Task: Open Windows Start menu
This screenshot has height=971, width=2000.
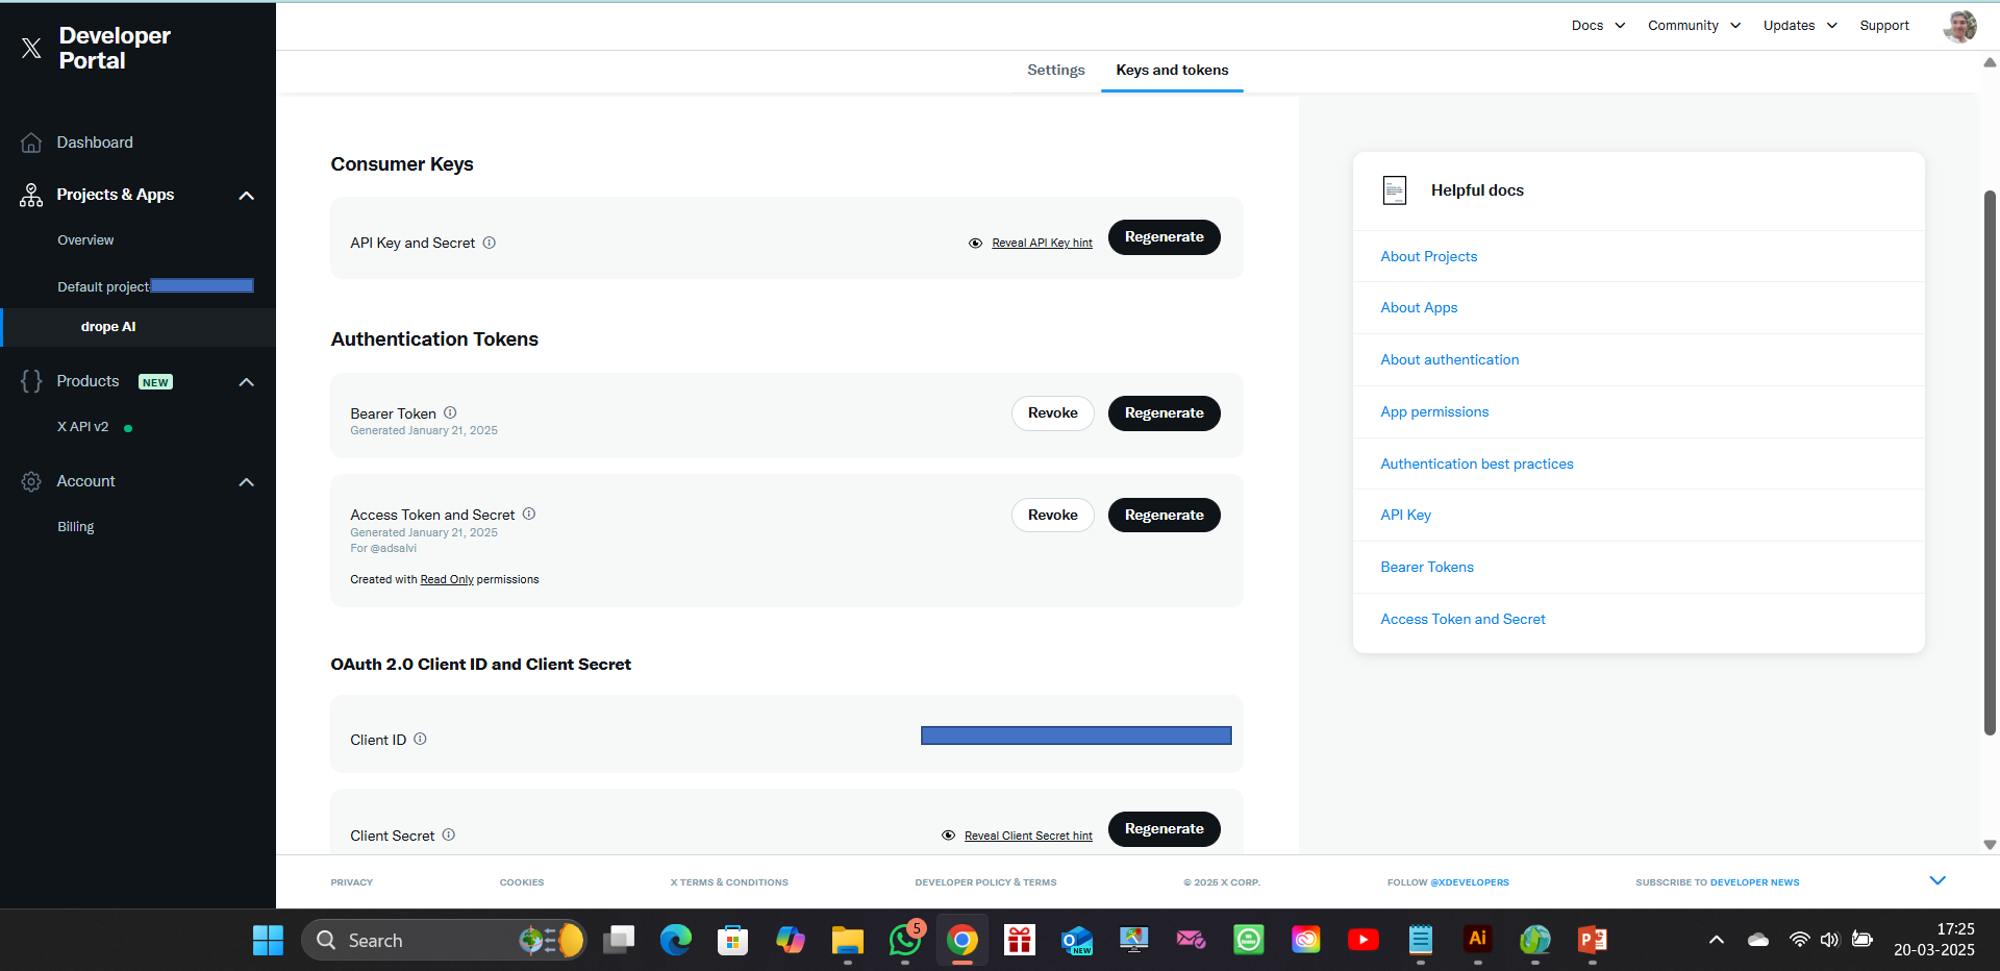Action: coord(268,940)
